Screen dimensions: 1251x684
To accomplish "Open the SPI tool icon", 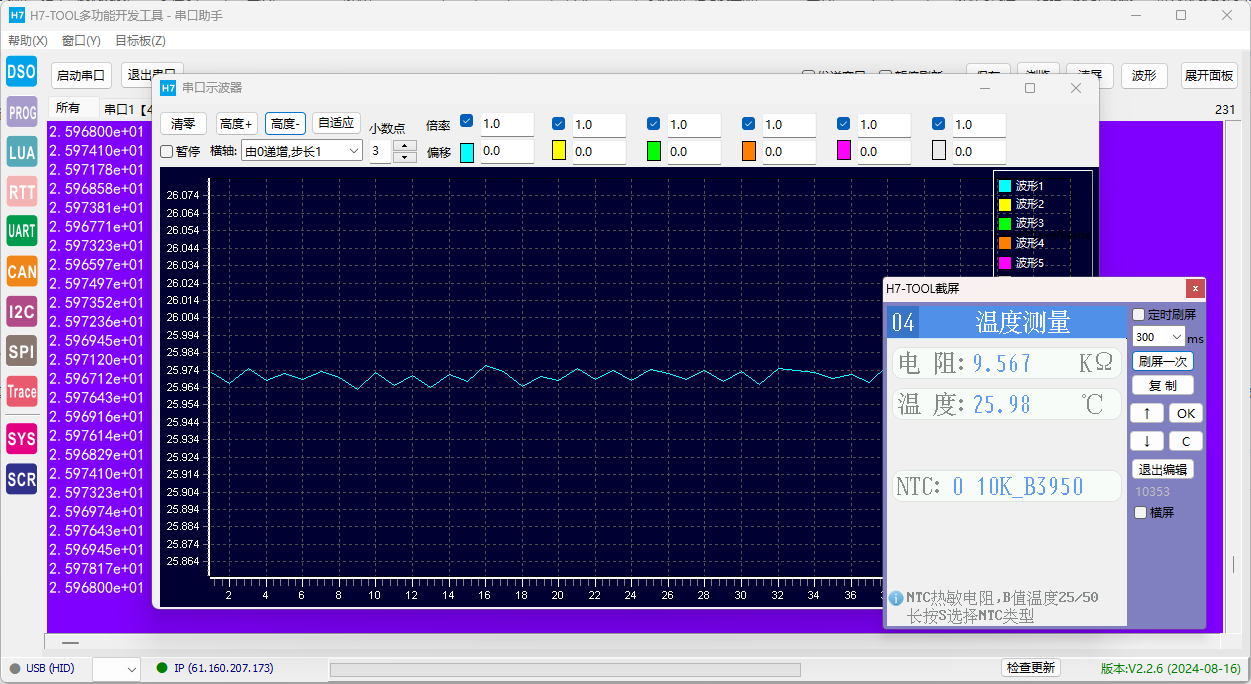I will [21, 351].
